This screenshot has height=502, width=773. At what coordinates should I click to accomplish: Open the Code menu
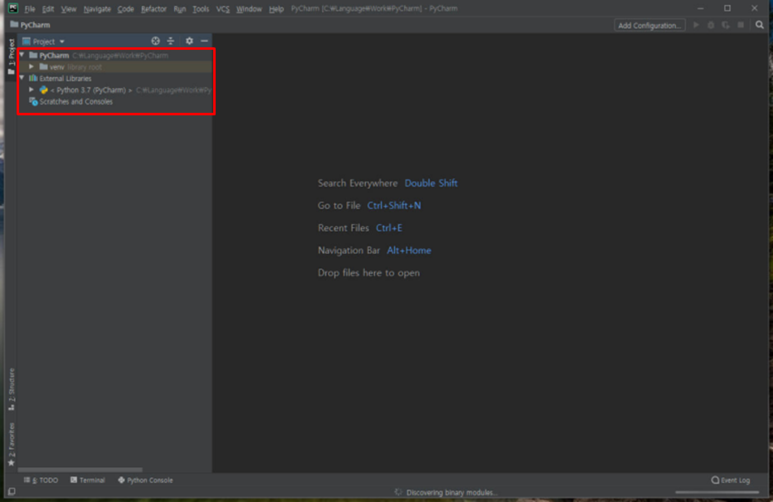click(x=125, y=9)
